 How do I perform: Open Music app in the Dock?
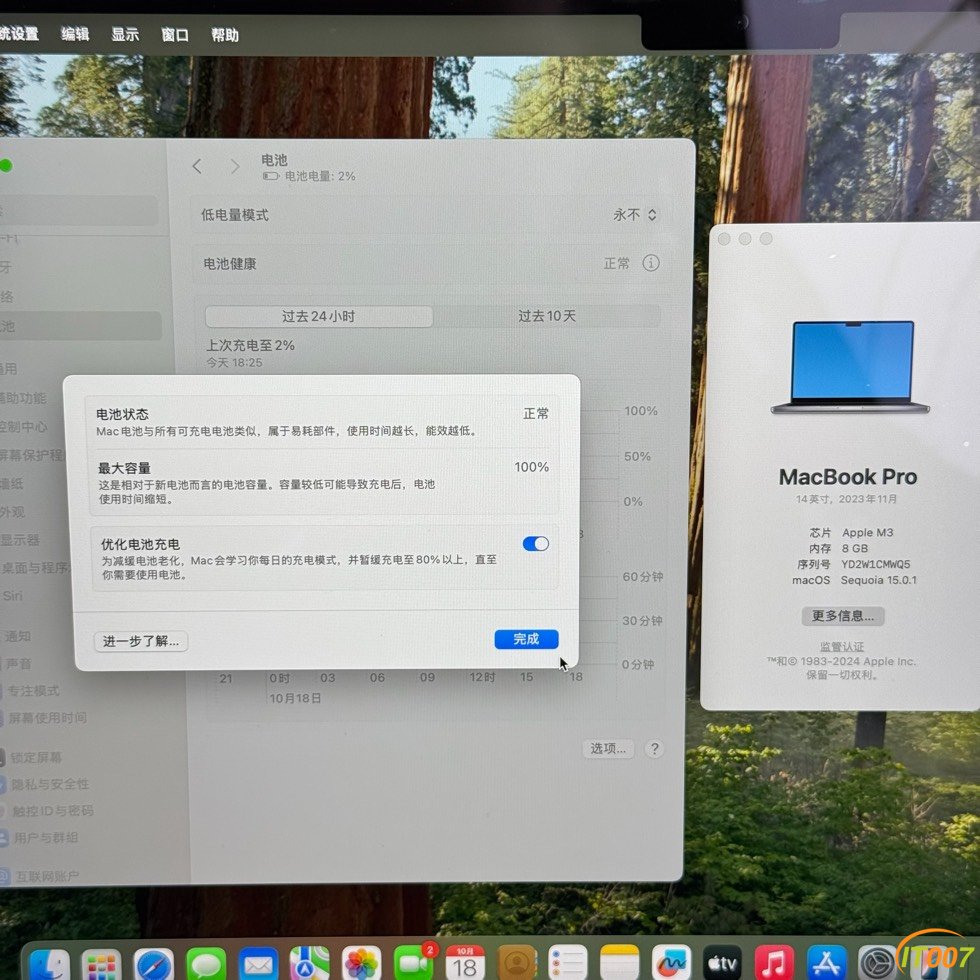click(x=774, y=964)
